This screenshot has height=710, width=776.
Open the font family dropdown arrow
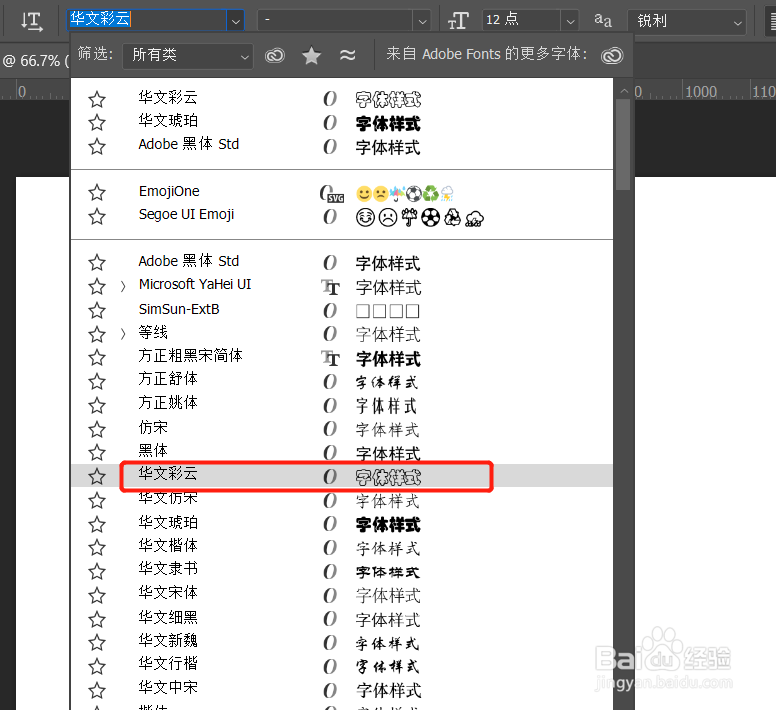[x=236, y=21]
